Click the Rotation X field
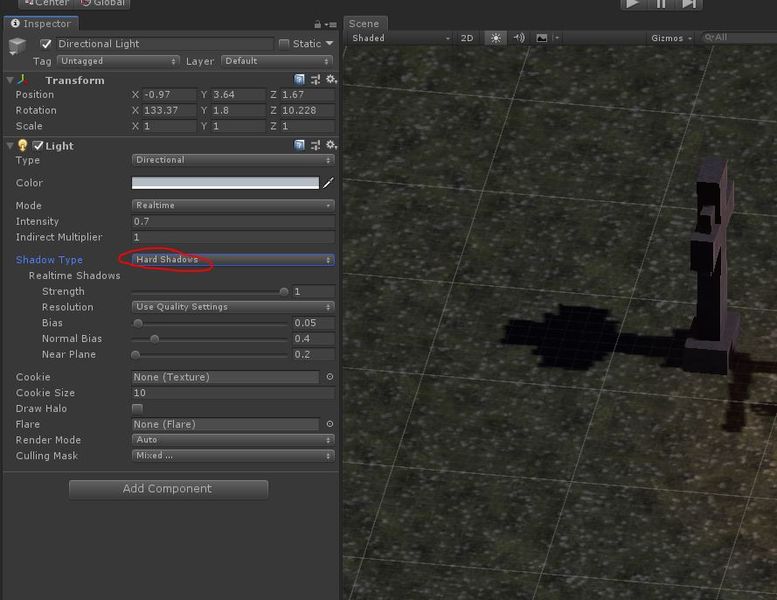The height and width of the screenshot is (600, 777). tap(169, 110)
